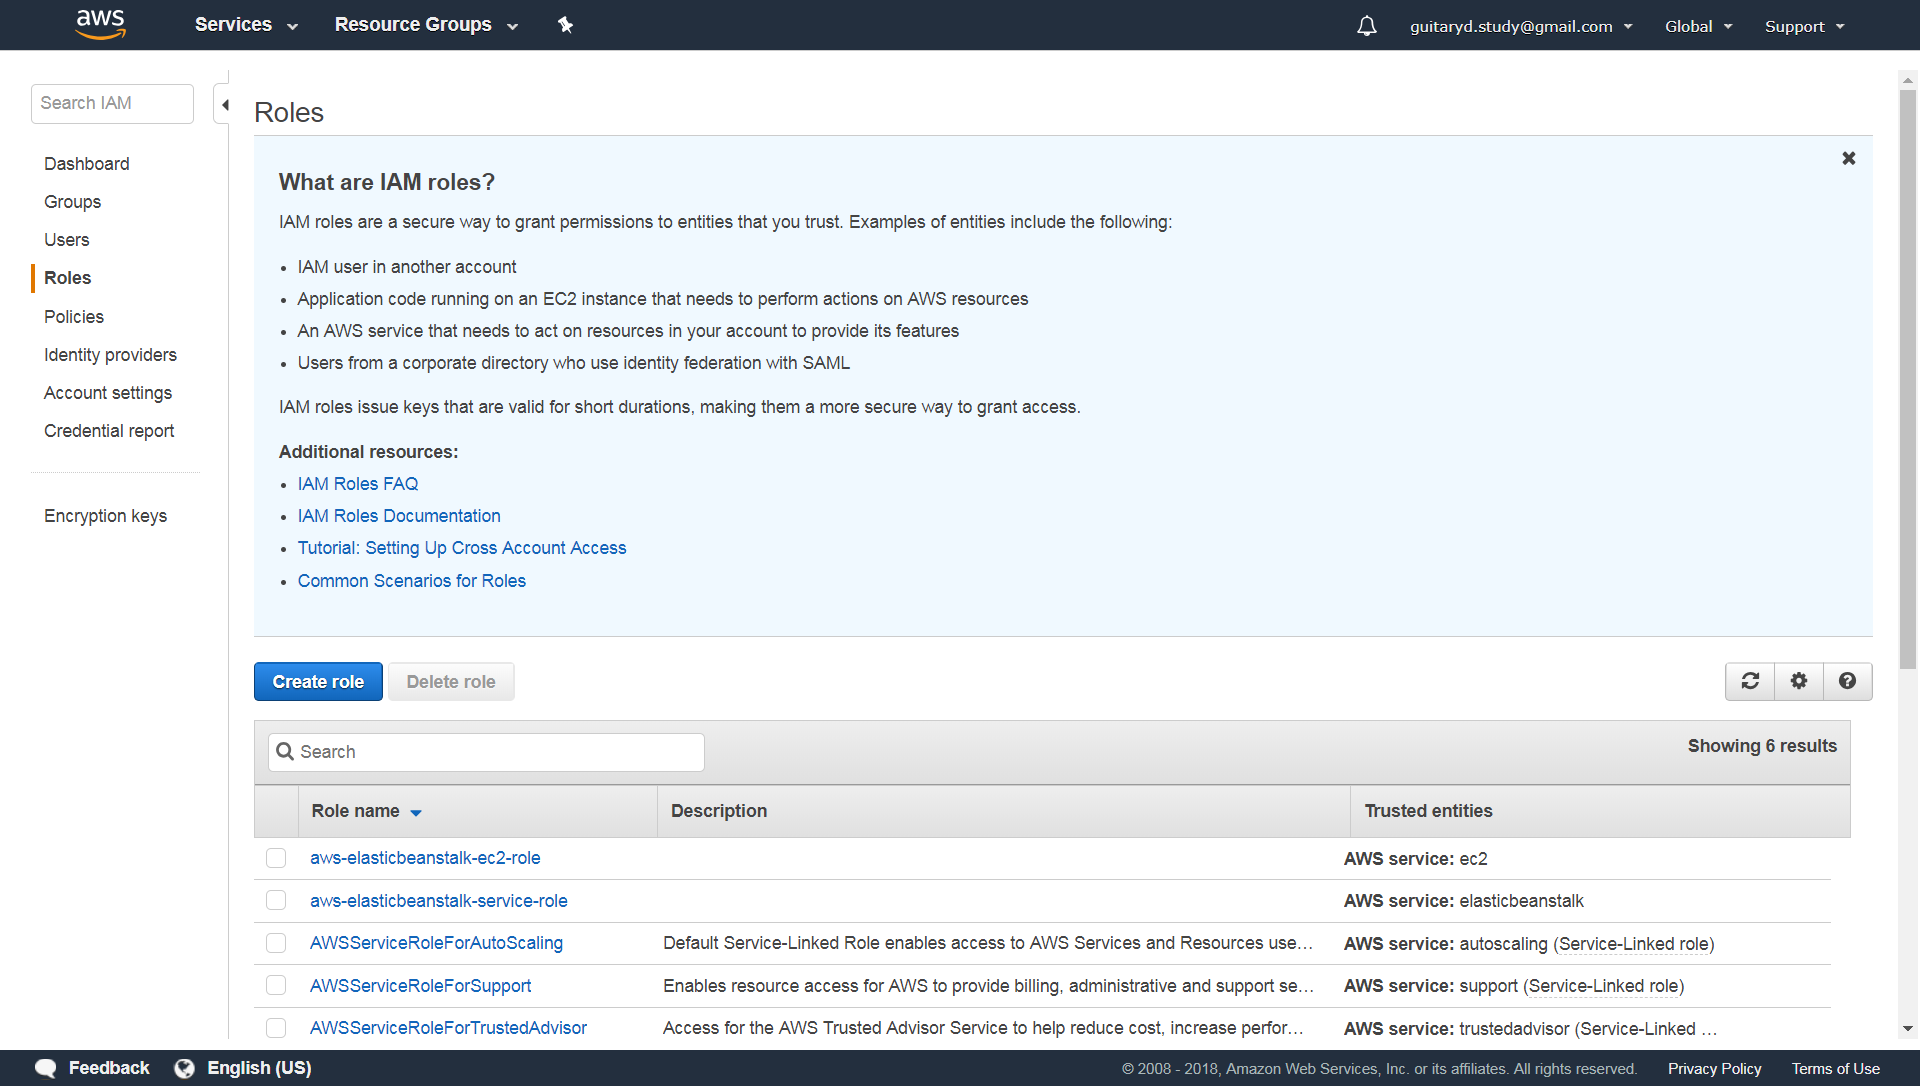Open Identity providers in the sidebar
Image resolution: width=1920 pixels, height=1086 pixels.
point(110,355)
